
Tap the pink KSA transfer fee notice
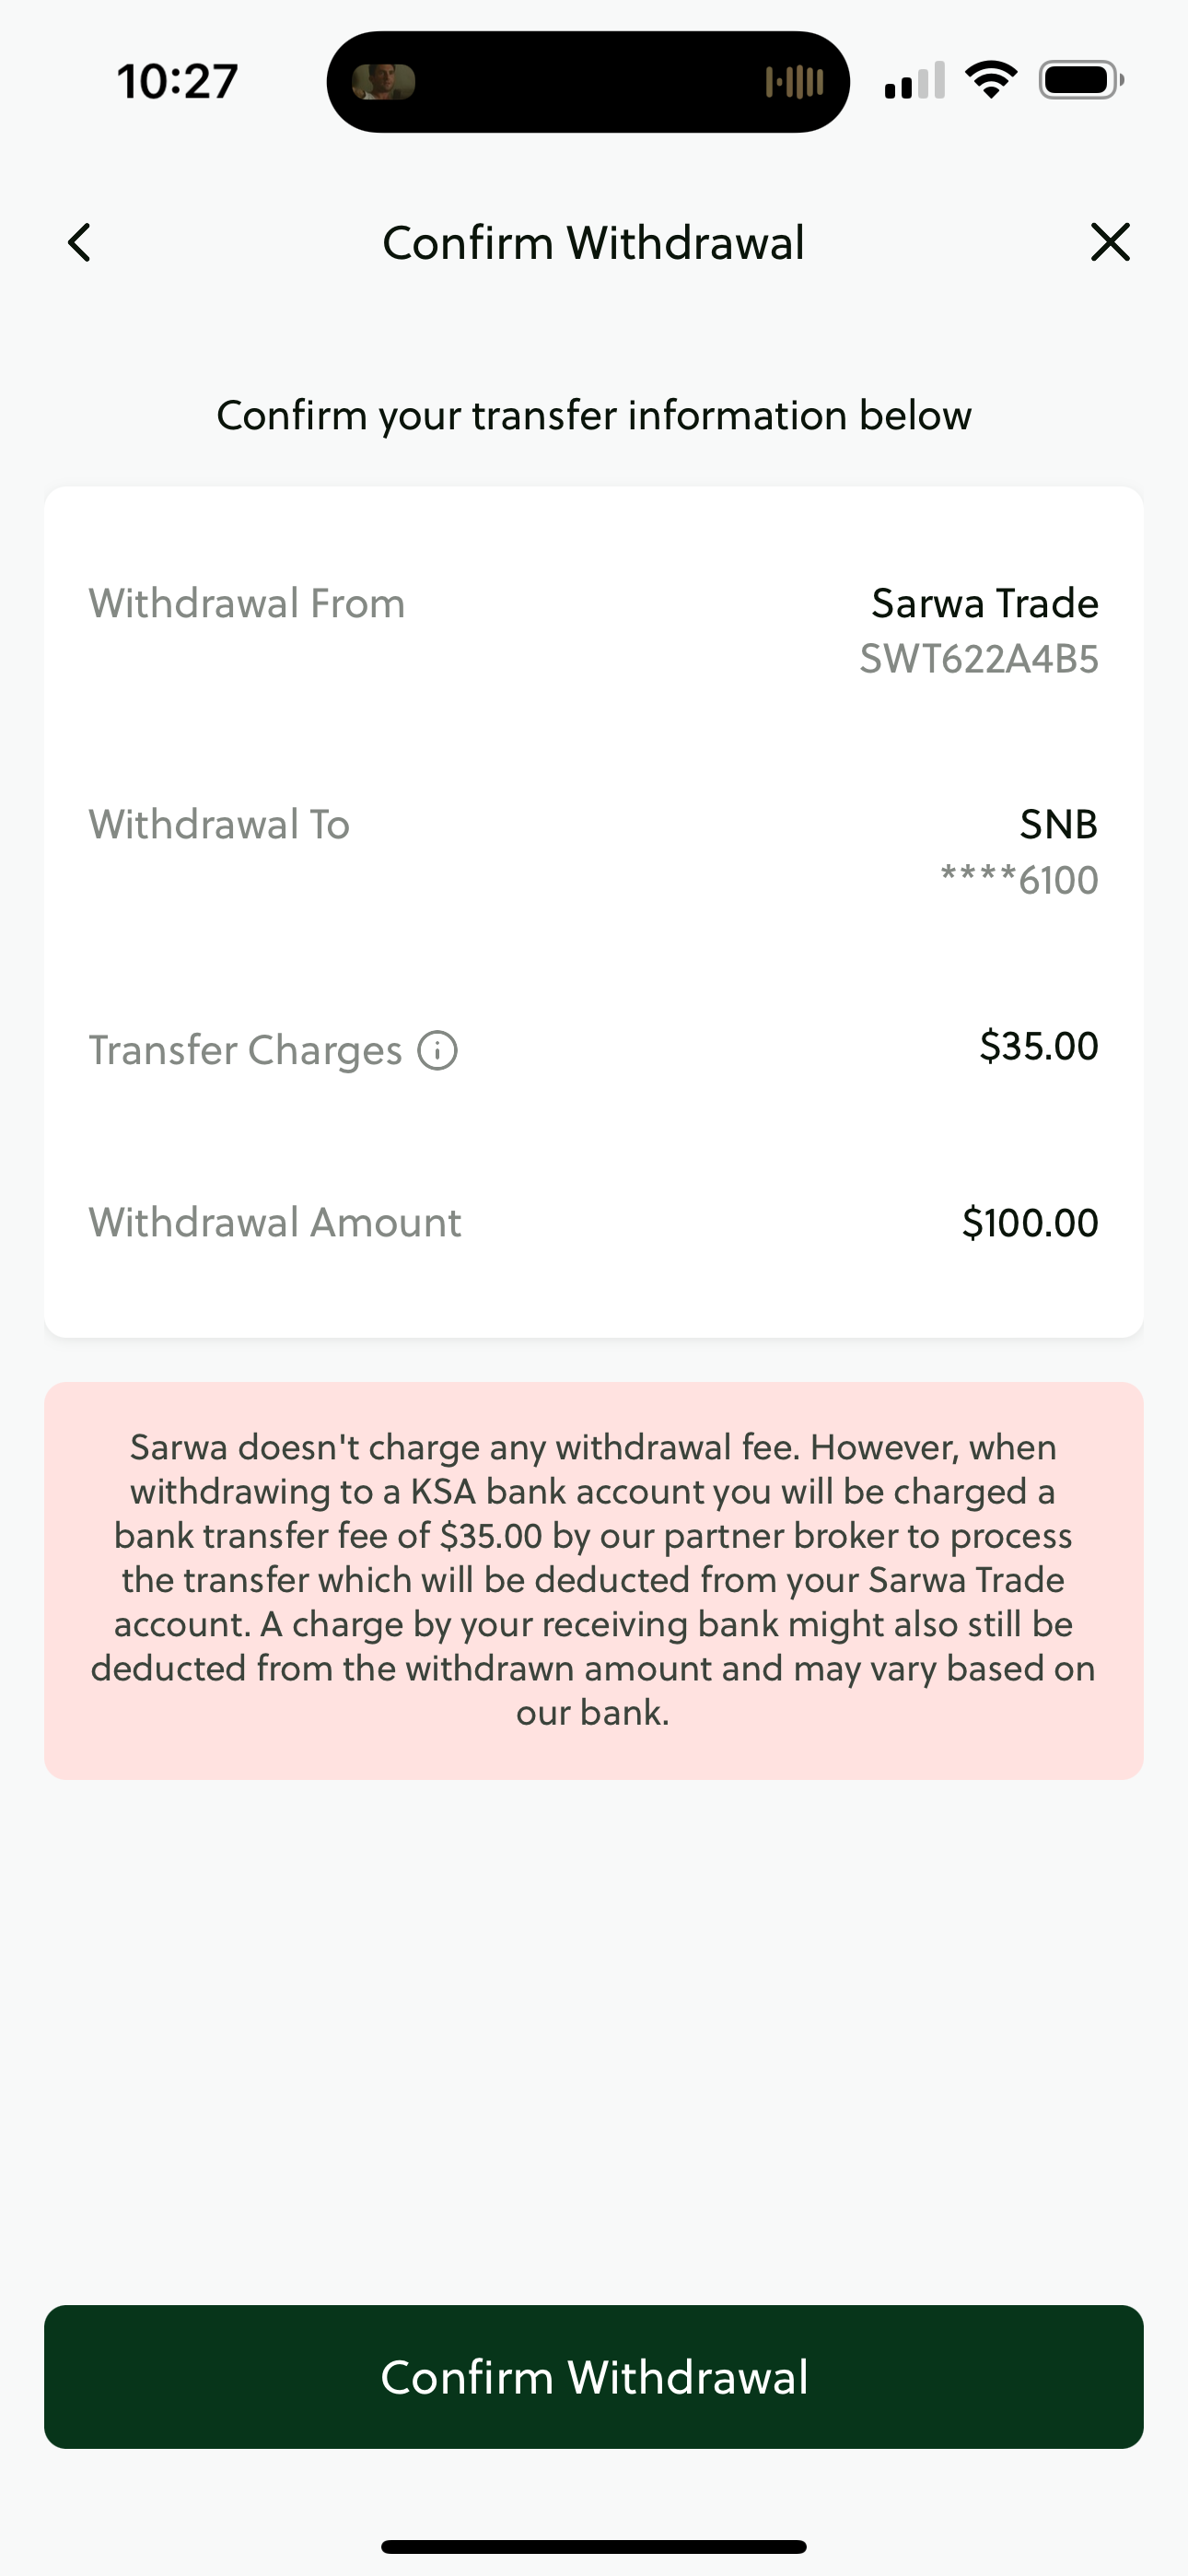594,1580
